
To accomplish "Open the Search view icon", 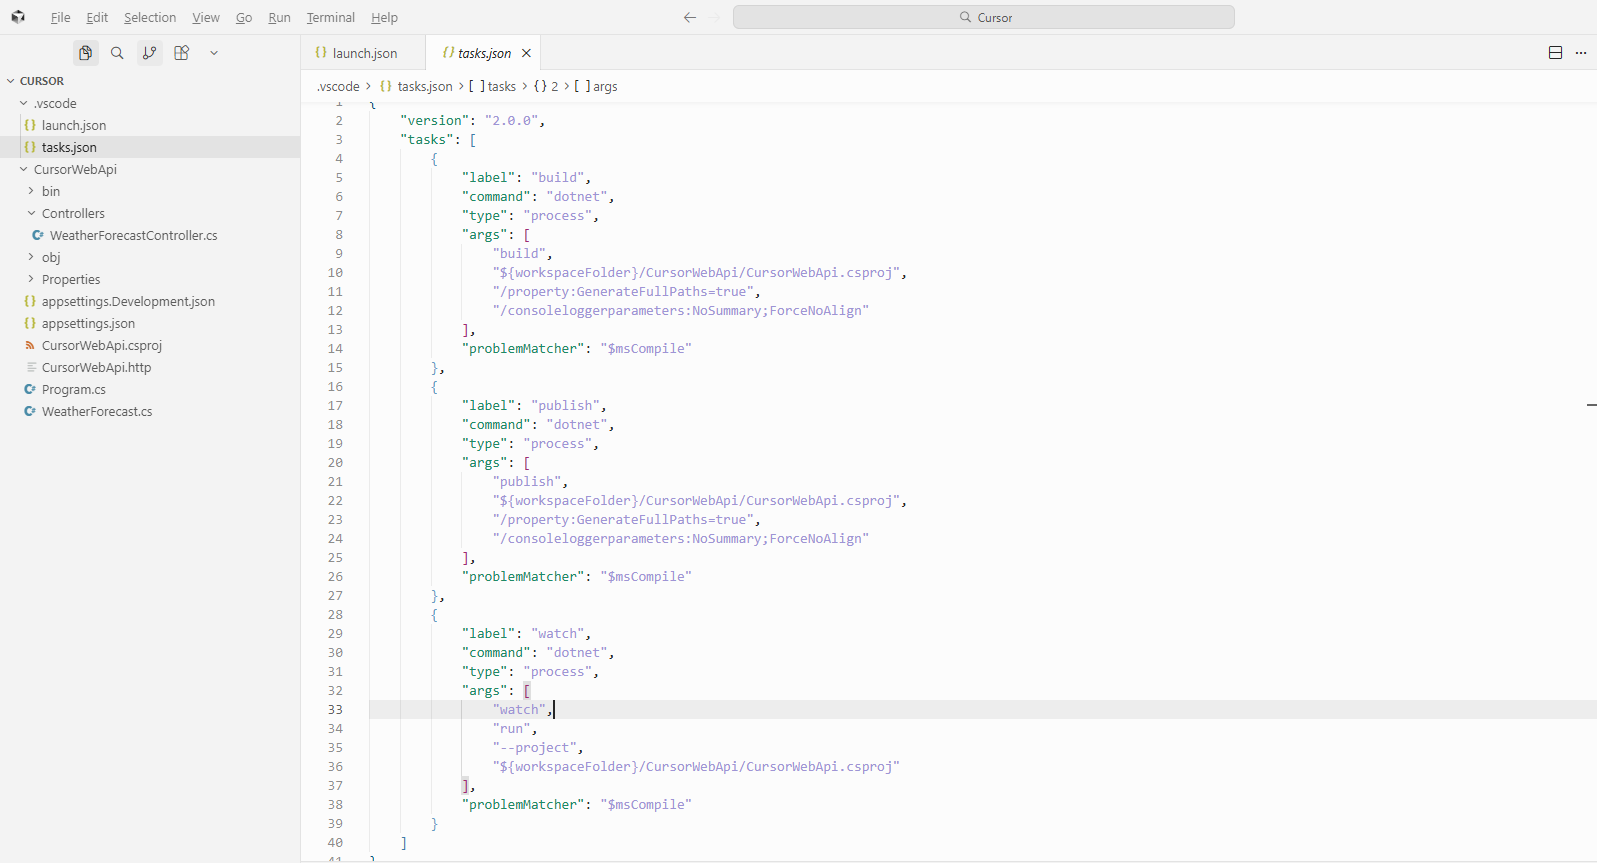I will pos(117,53).
